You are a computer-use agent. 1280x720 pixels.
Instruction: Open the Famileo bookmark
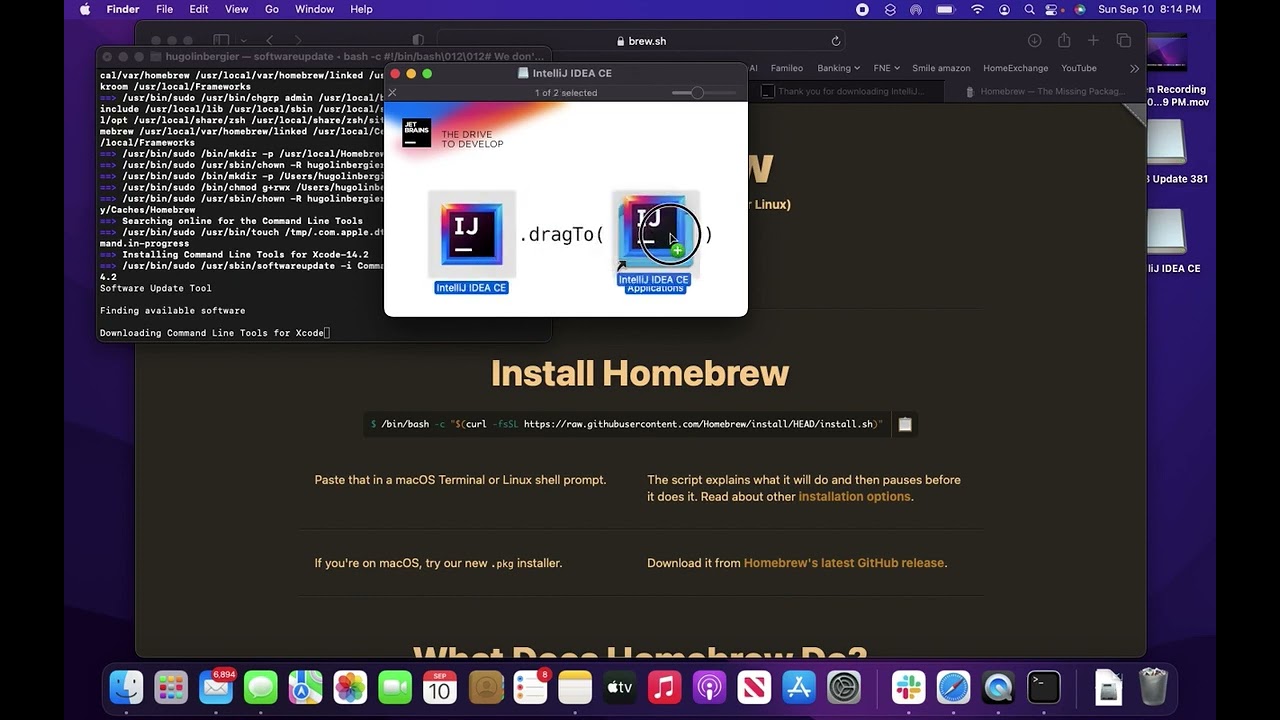[x=786, y=68]
